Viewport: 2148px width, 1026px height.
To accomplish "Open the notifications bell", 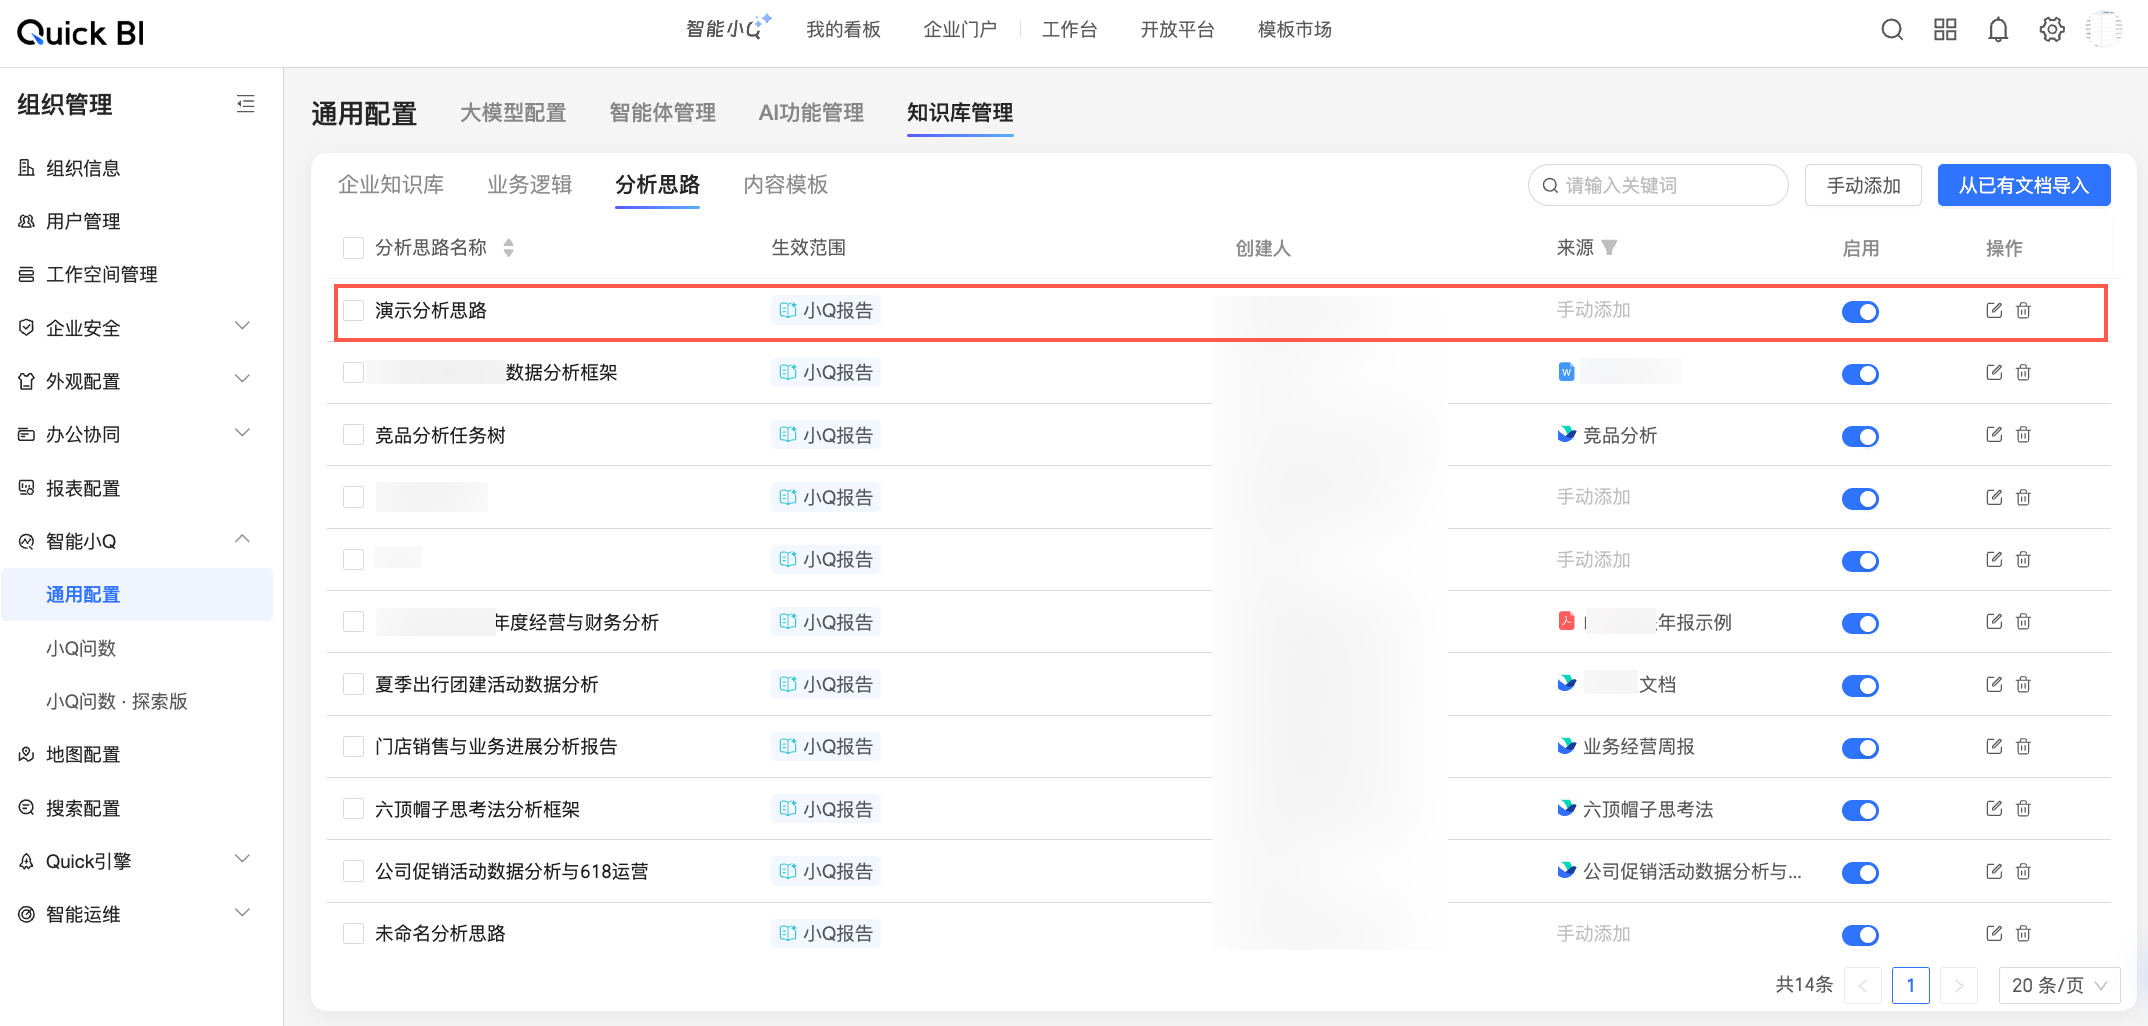I will click(1998, 30).
